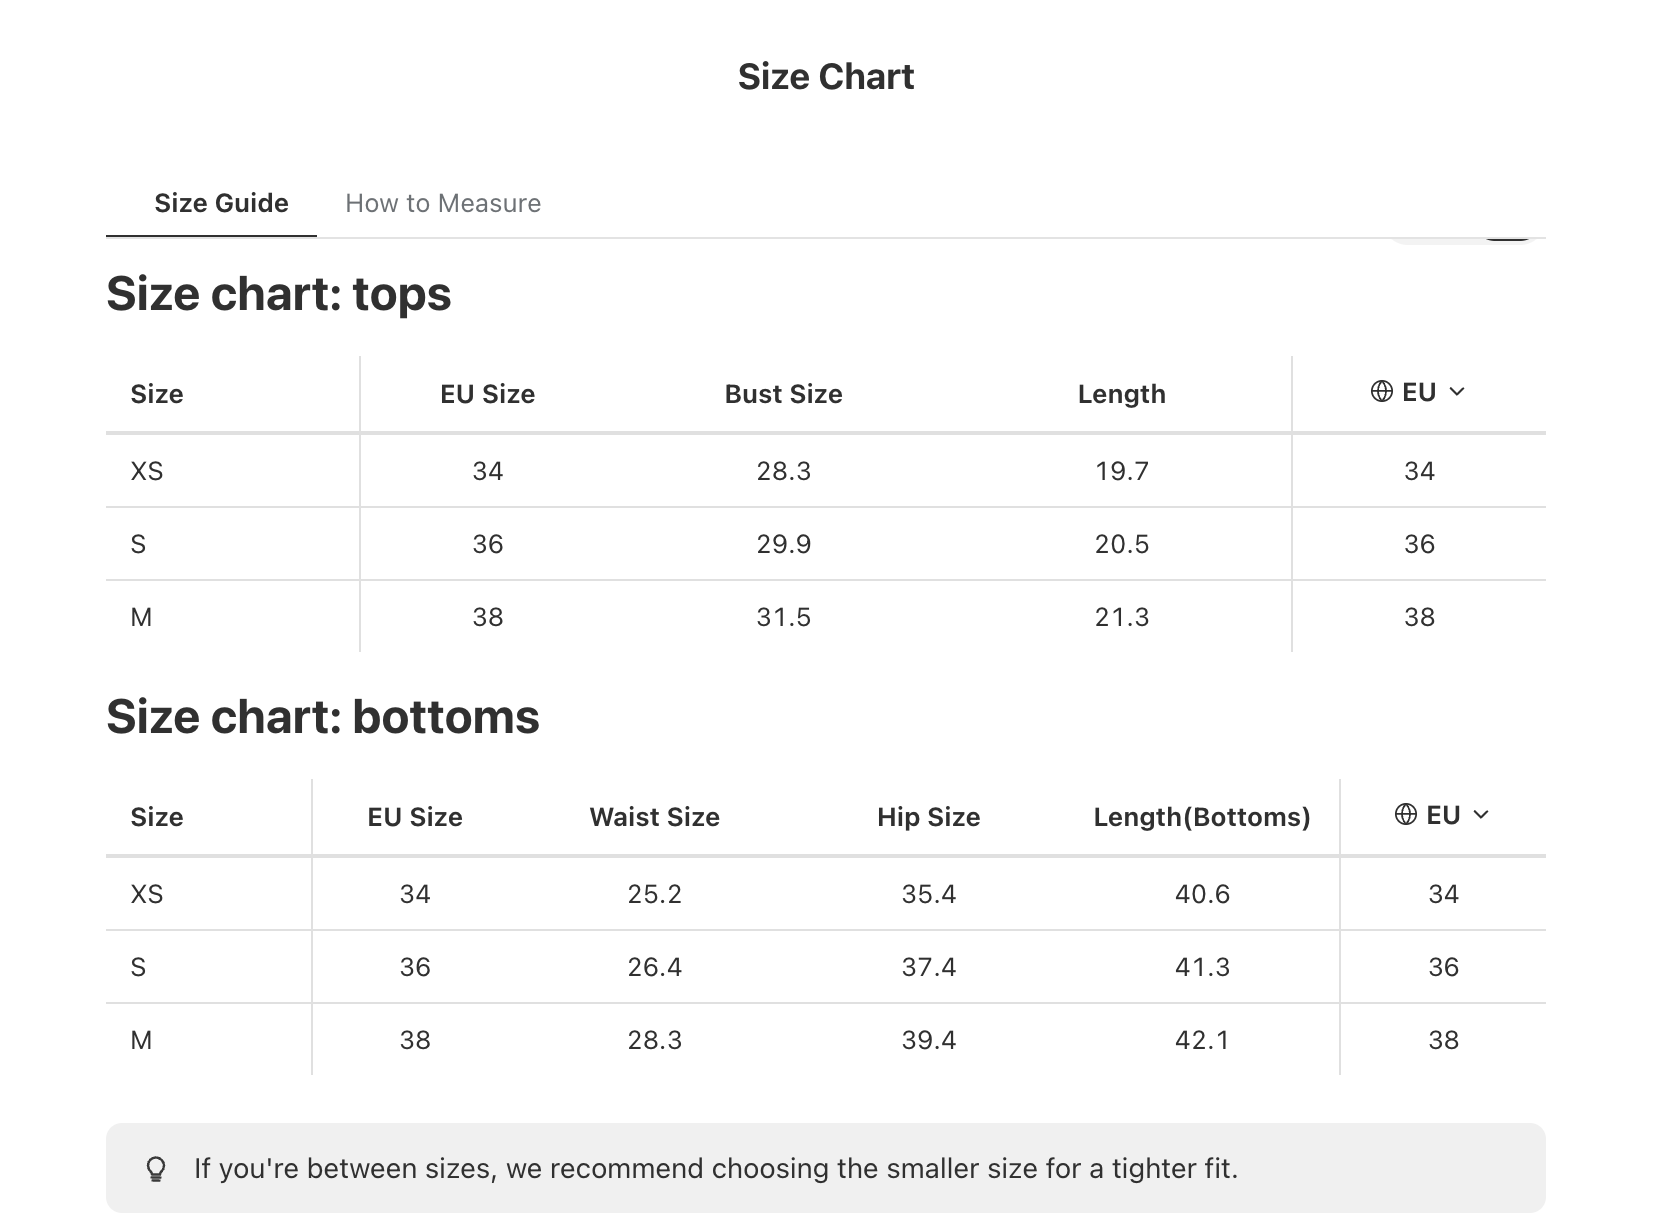Select the XS row in the tops chart
Viewport: 1662px width, 1228px height.
tap(826, 471)
